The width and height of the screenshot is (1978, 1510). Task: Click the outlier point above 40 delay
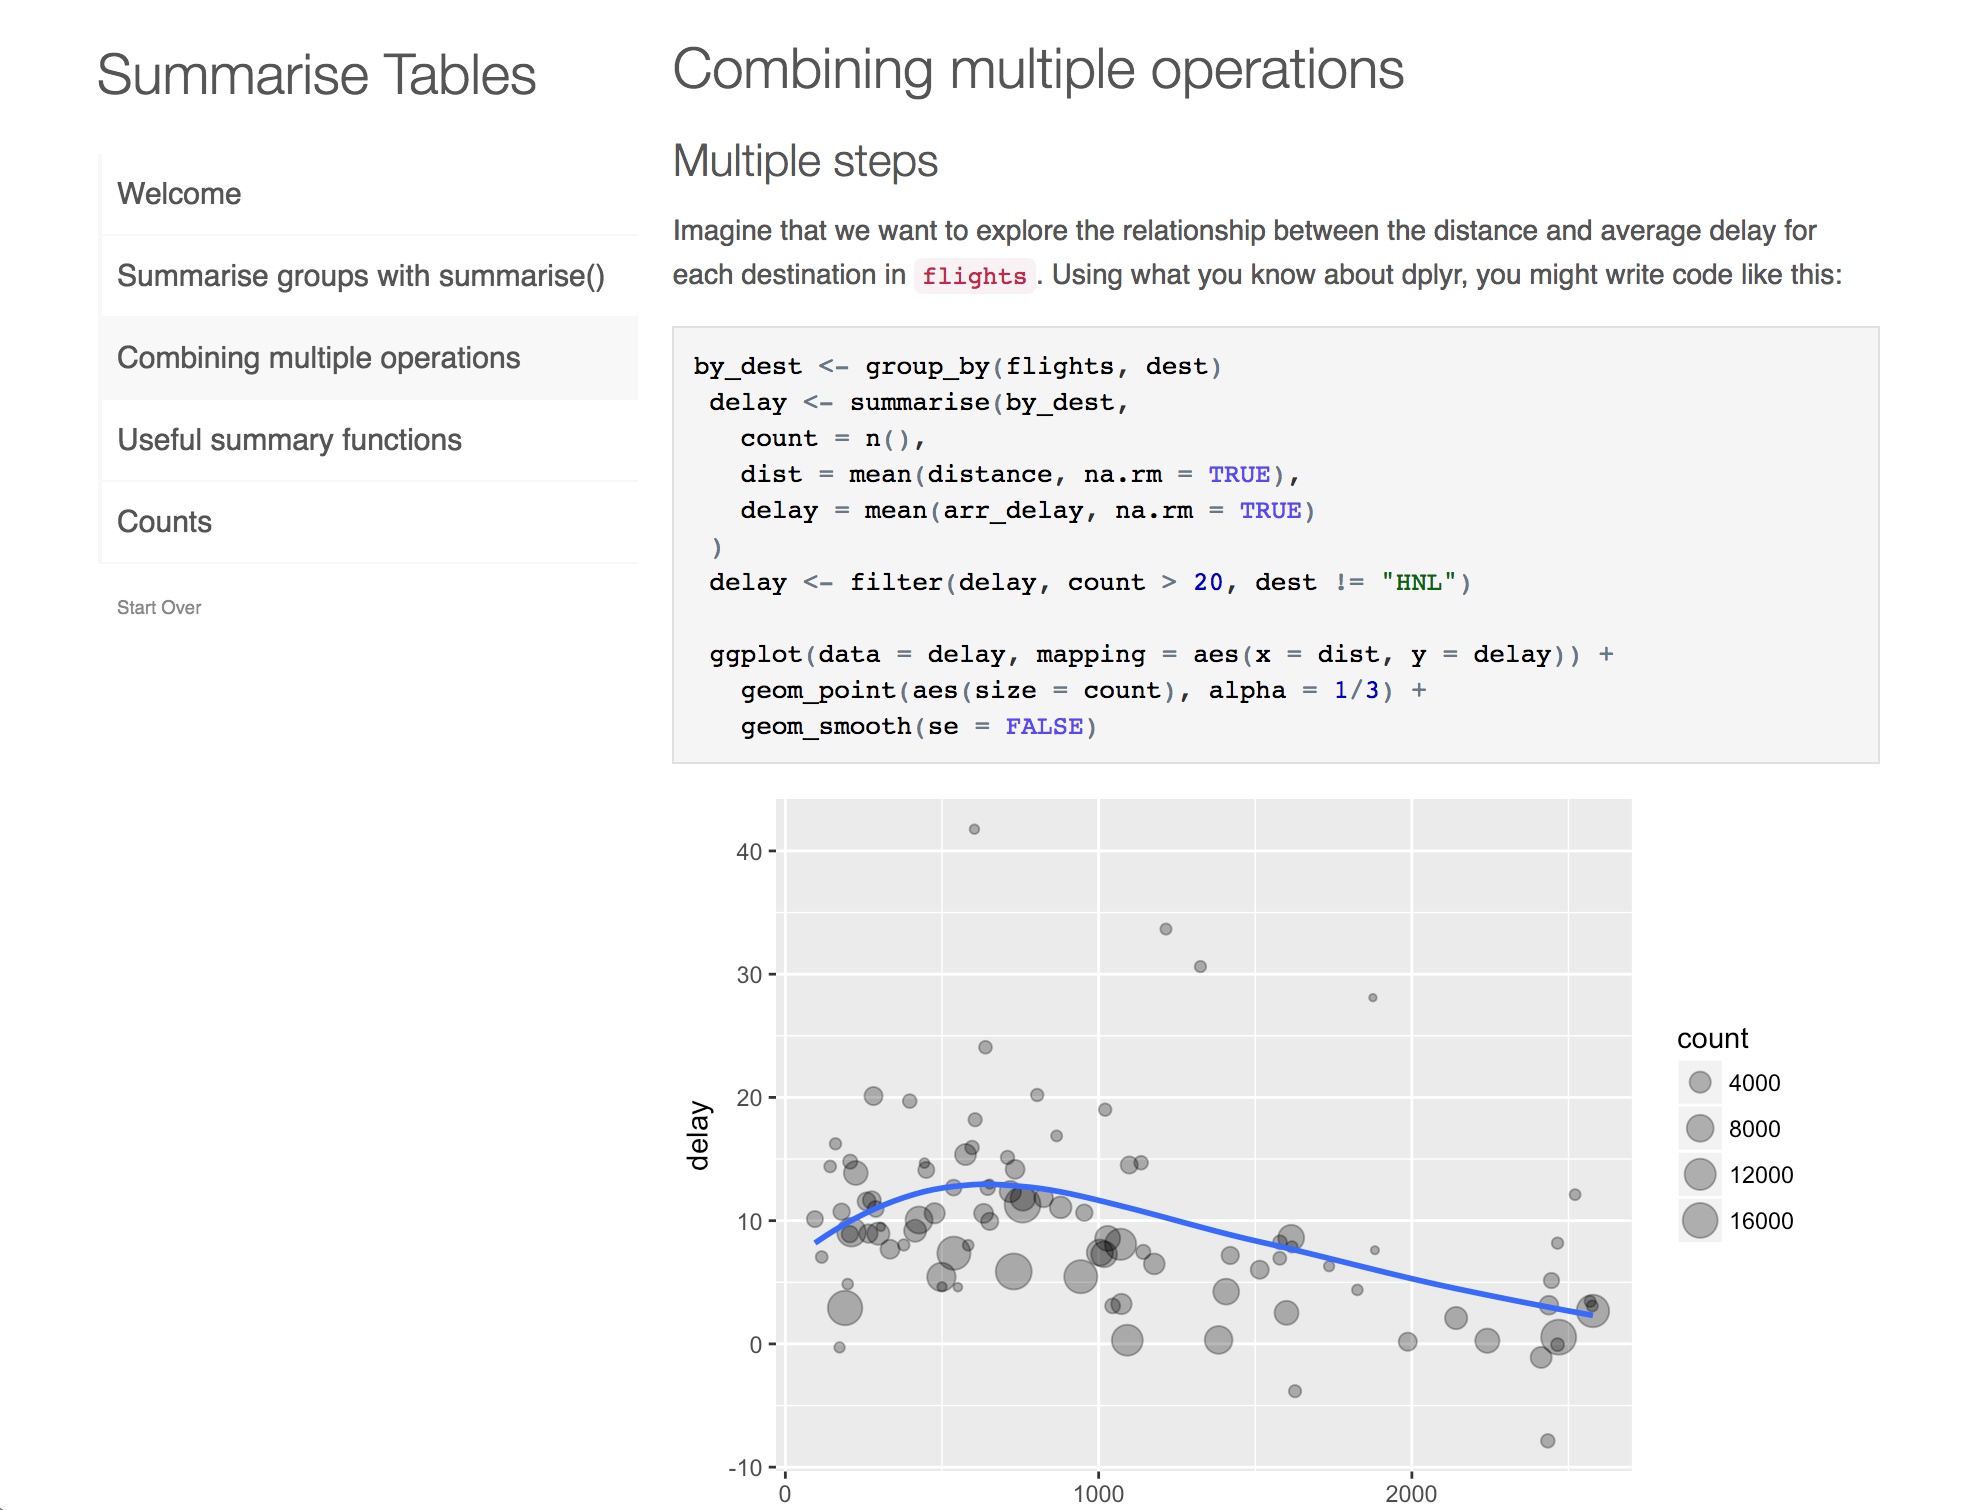[974, 829]
